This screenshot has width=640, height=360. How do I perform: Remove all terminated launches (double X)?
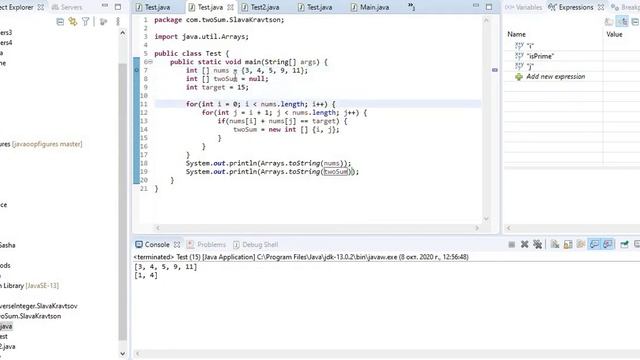[x=538, y=244]
